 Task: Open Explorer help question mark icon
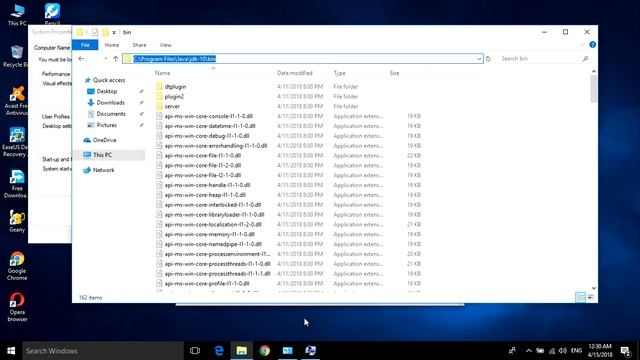click(593, 44)
